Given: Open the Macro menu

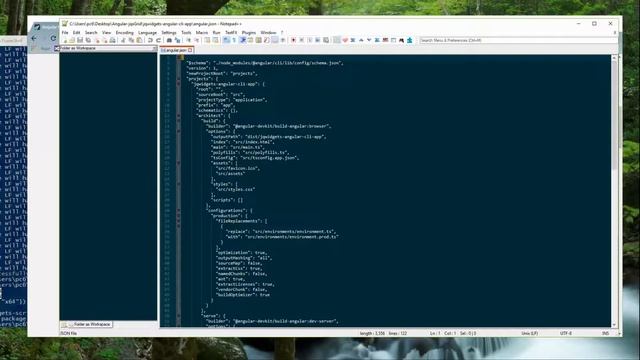Looking at the screenshot, I should click(202, 32).
